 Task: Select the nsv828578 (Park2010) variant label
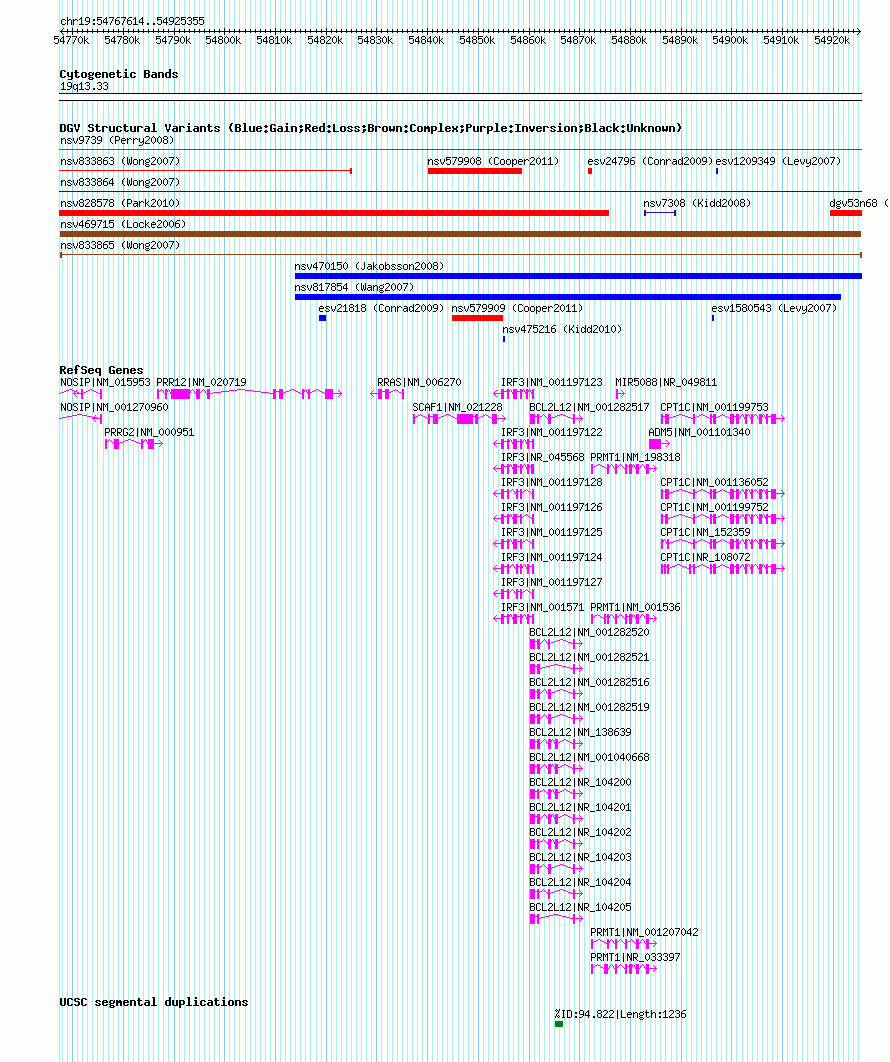coord(121,203)
